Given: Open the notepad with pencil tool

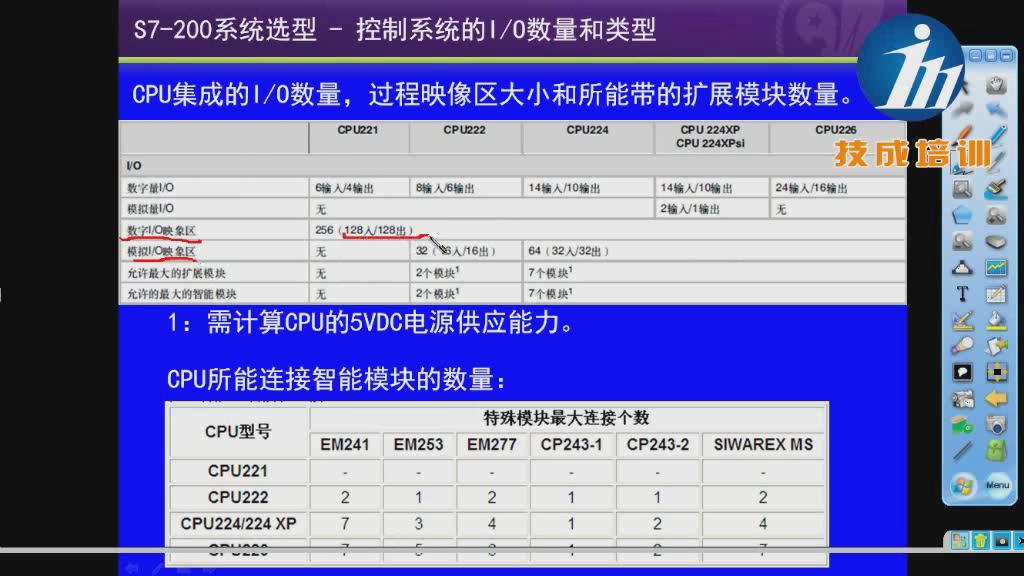Looking at the screenshot, I should click(996, 294).
